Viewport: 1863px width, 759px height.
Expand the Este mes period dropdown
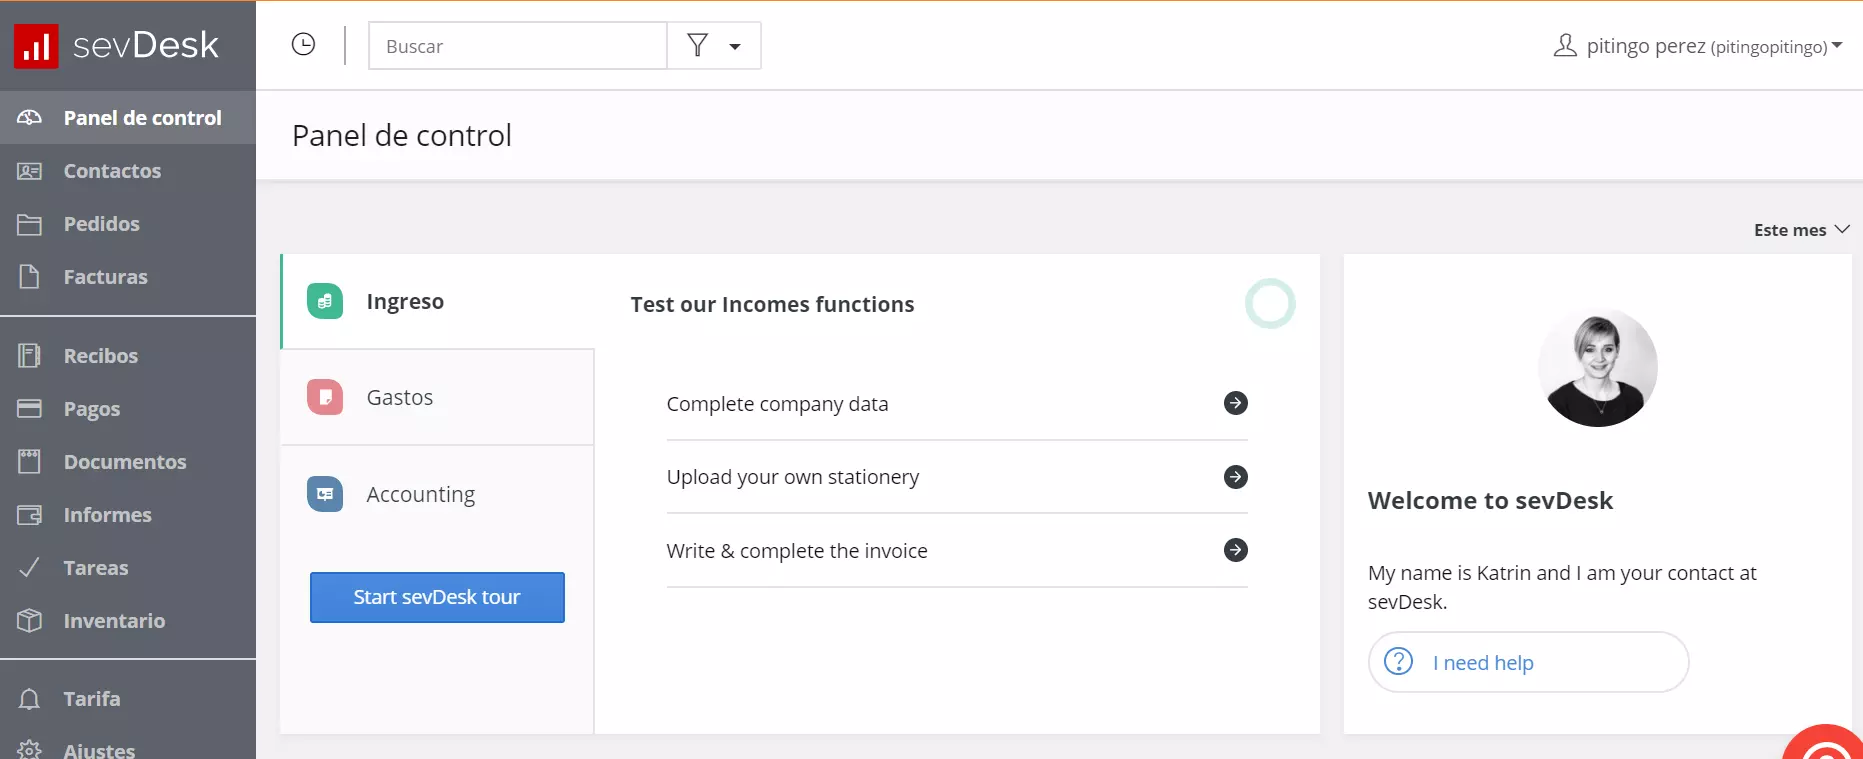pyautogui.click(x=1802, y=230)
